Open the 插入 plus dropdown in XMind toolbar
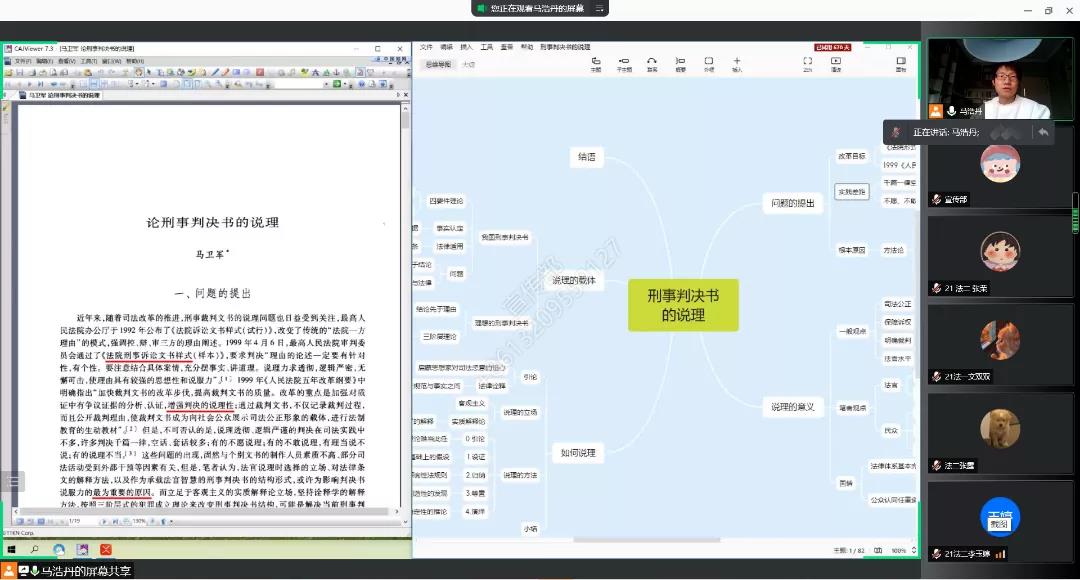The height and width of the screenshot is (580, 1080). (737, 63)
